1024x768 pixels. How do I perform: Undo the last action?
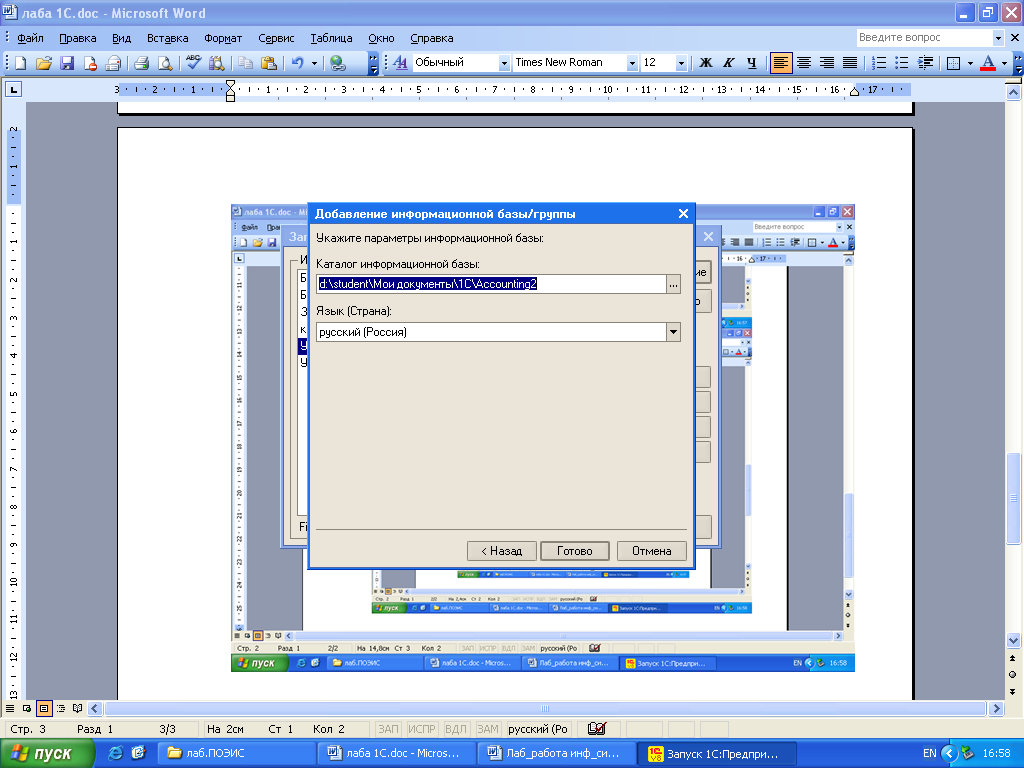pos(298,63)
